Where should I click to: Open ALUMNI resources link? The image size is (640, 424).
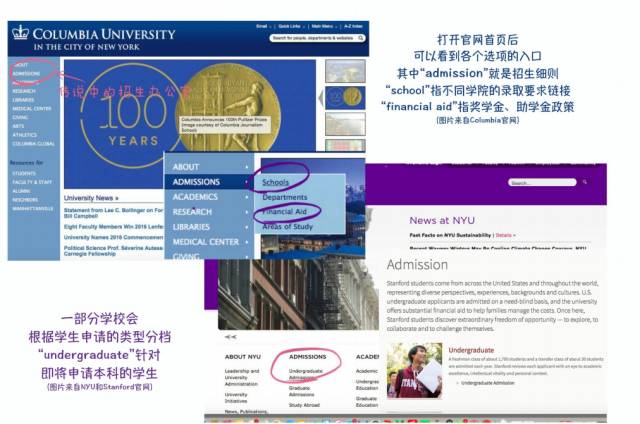pos(21,191)
